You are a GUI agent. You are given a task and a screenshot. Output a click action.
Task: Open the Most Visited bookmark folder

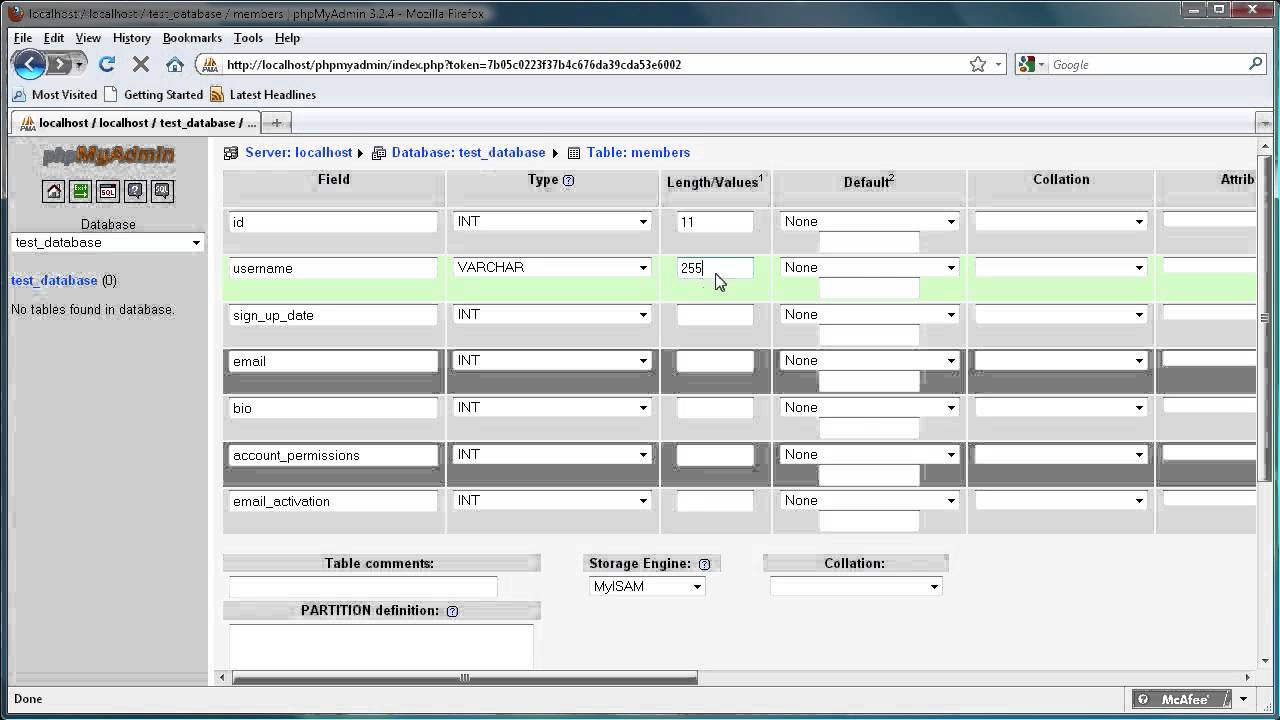point(55,95)
